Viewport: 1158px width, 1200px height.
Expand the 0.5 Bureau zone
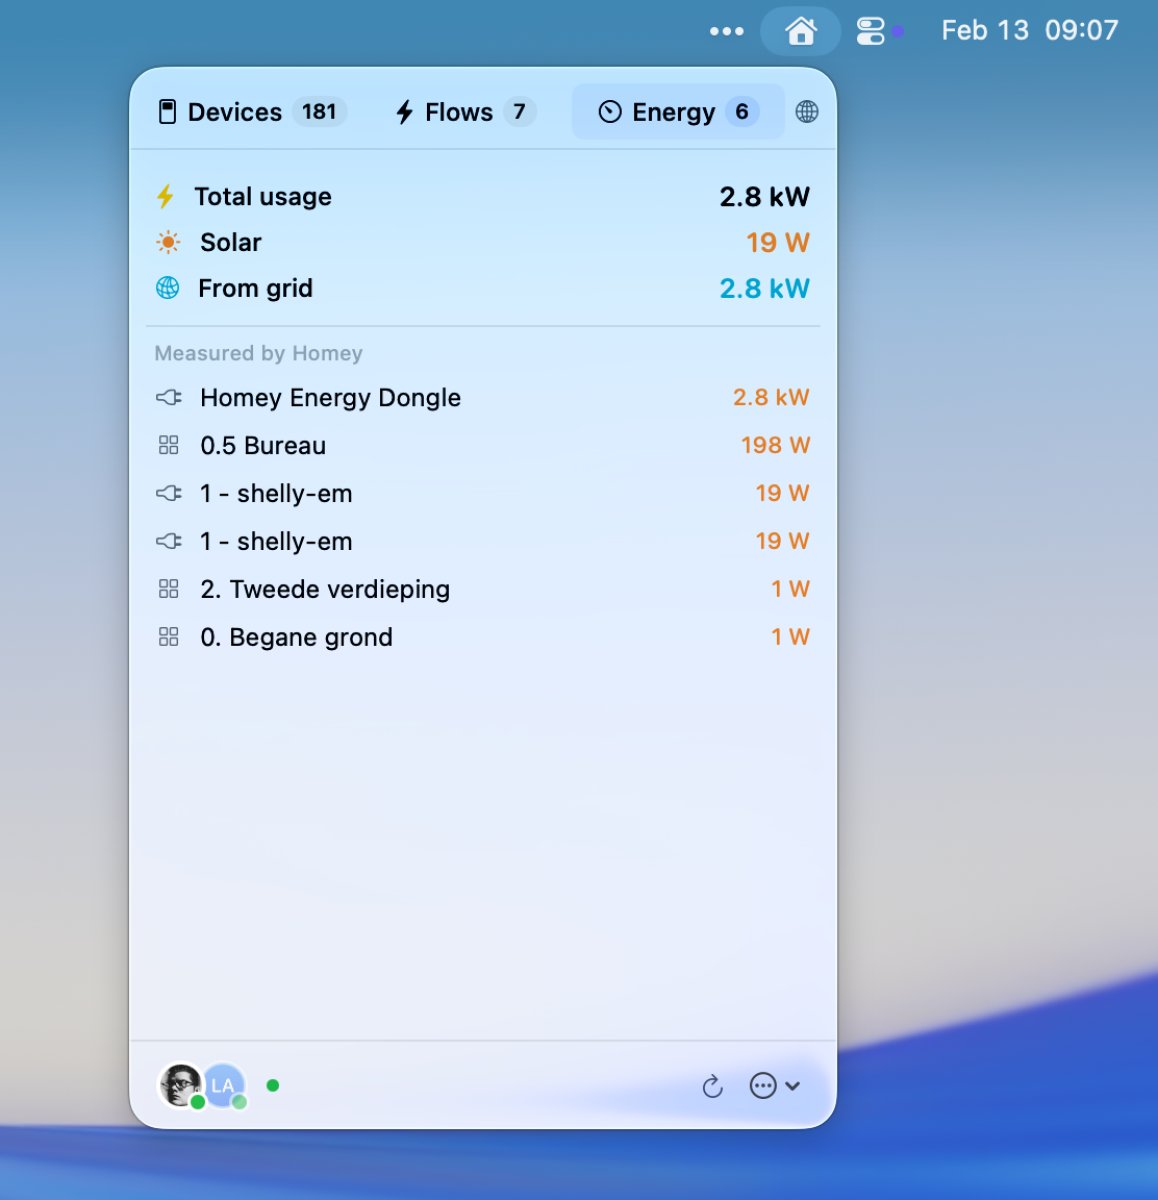(x=263, y=446)
